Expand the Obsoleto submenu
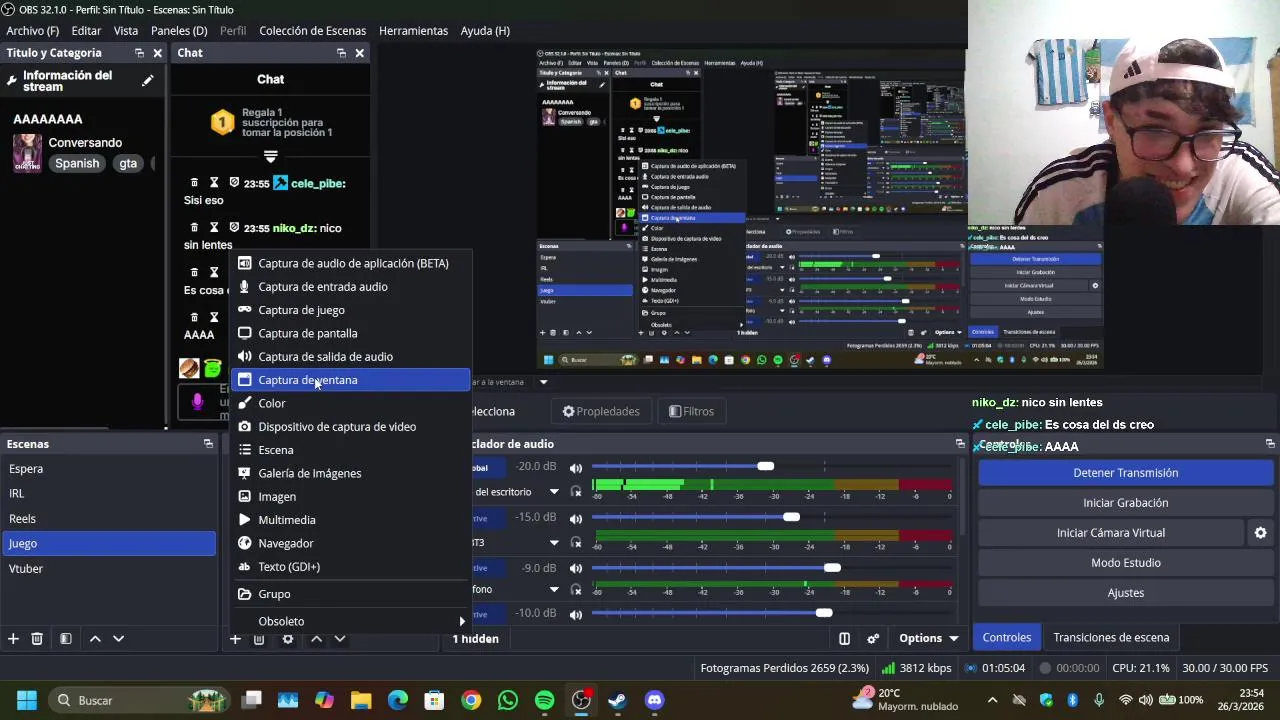1280x720 pixels. coord(351,621)
